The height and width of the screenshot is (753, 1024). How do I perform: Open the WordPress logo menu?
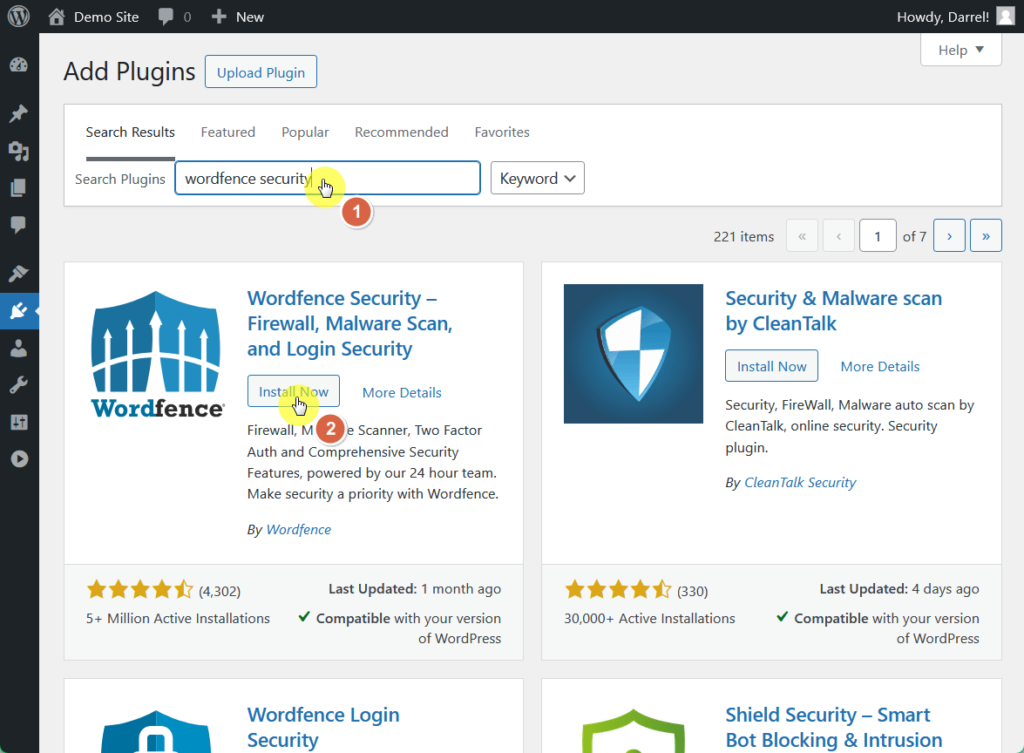18,16
